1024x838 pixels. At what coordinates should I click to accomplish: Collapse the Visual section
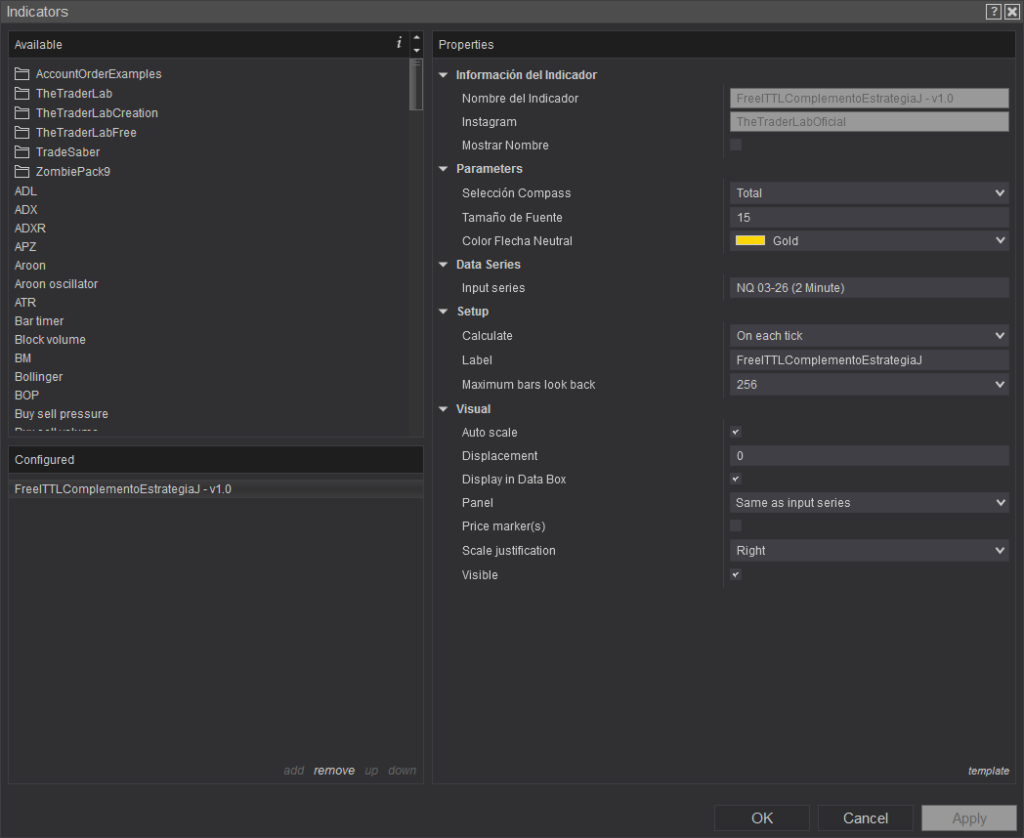[444, 409]
